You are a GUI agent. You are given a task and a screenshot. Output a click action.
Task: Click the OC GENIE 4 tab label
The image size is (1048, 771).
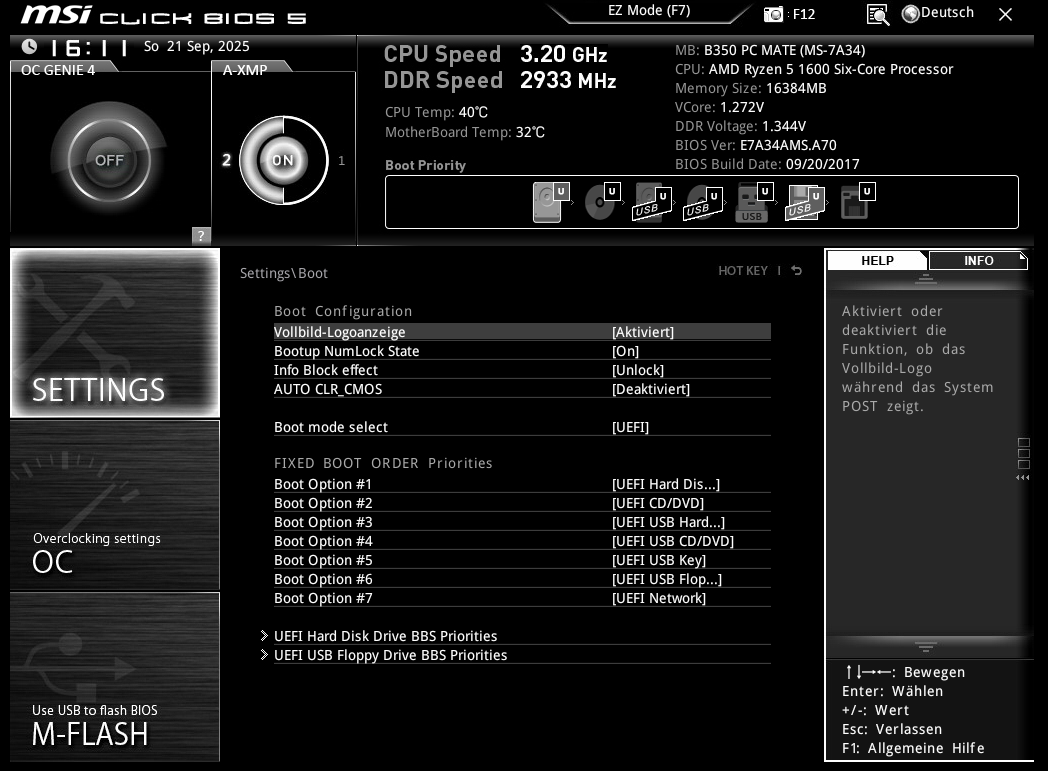point(58,69)
